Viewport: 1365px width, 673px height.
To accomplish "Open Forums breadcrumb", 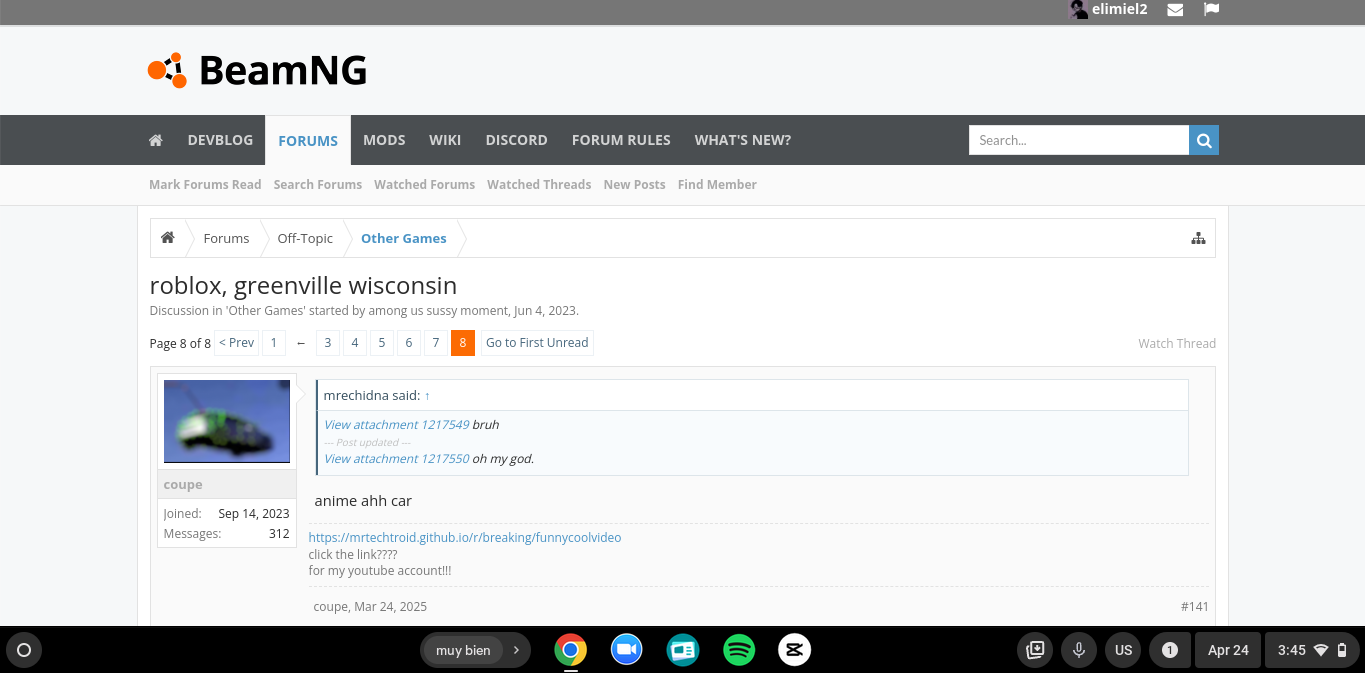I will 226,238.
